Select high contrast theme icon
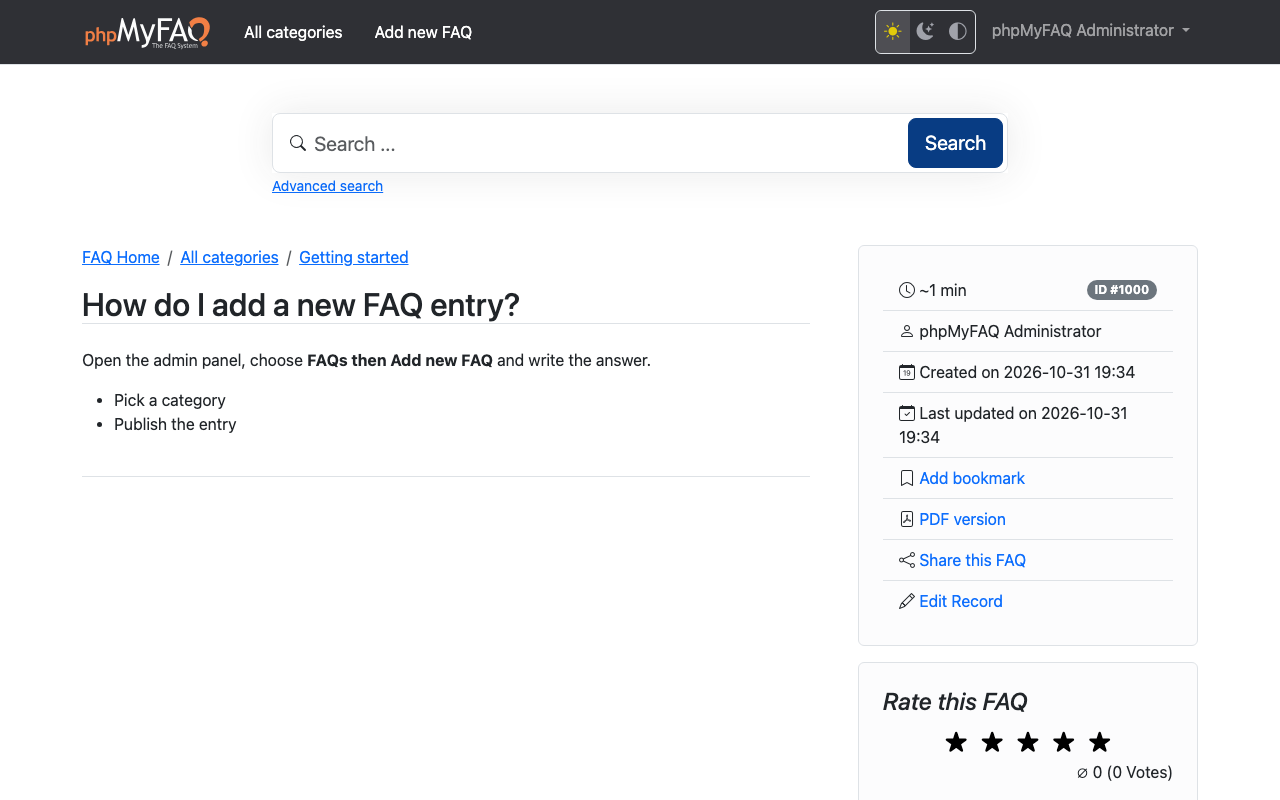Image resolution: width=1280 pixels, height=800 pixels. click(x=958, y=32)
